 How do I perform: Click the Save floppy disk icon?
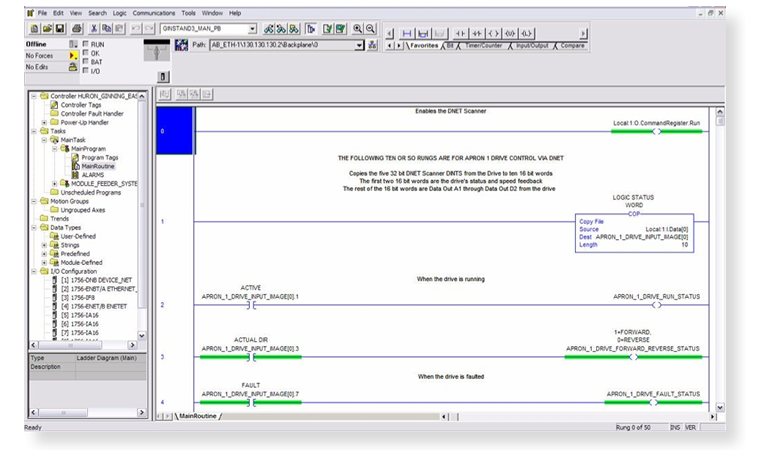60,29
